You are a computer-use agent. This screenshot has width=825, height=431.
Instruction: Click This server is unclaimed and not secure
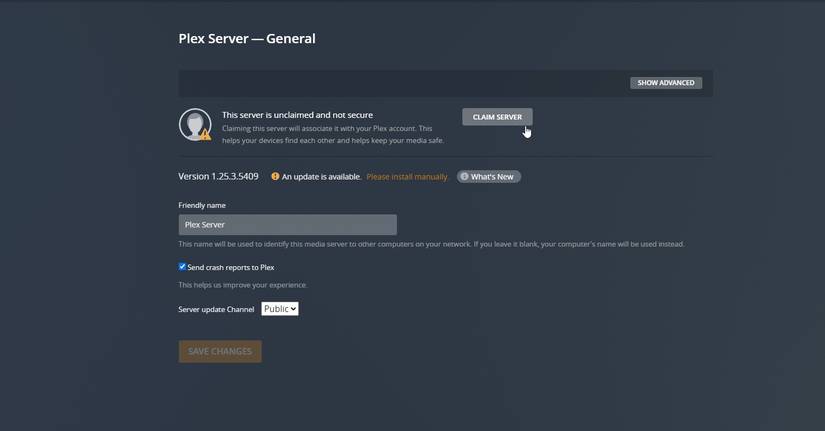(x=297, y=115)
